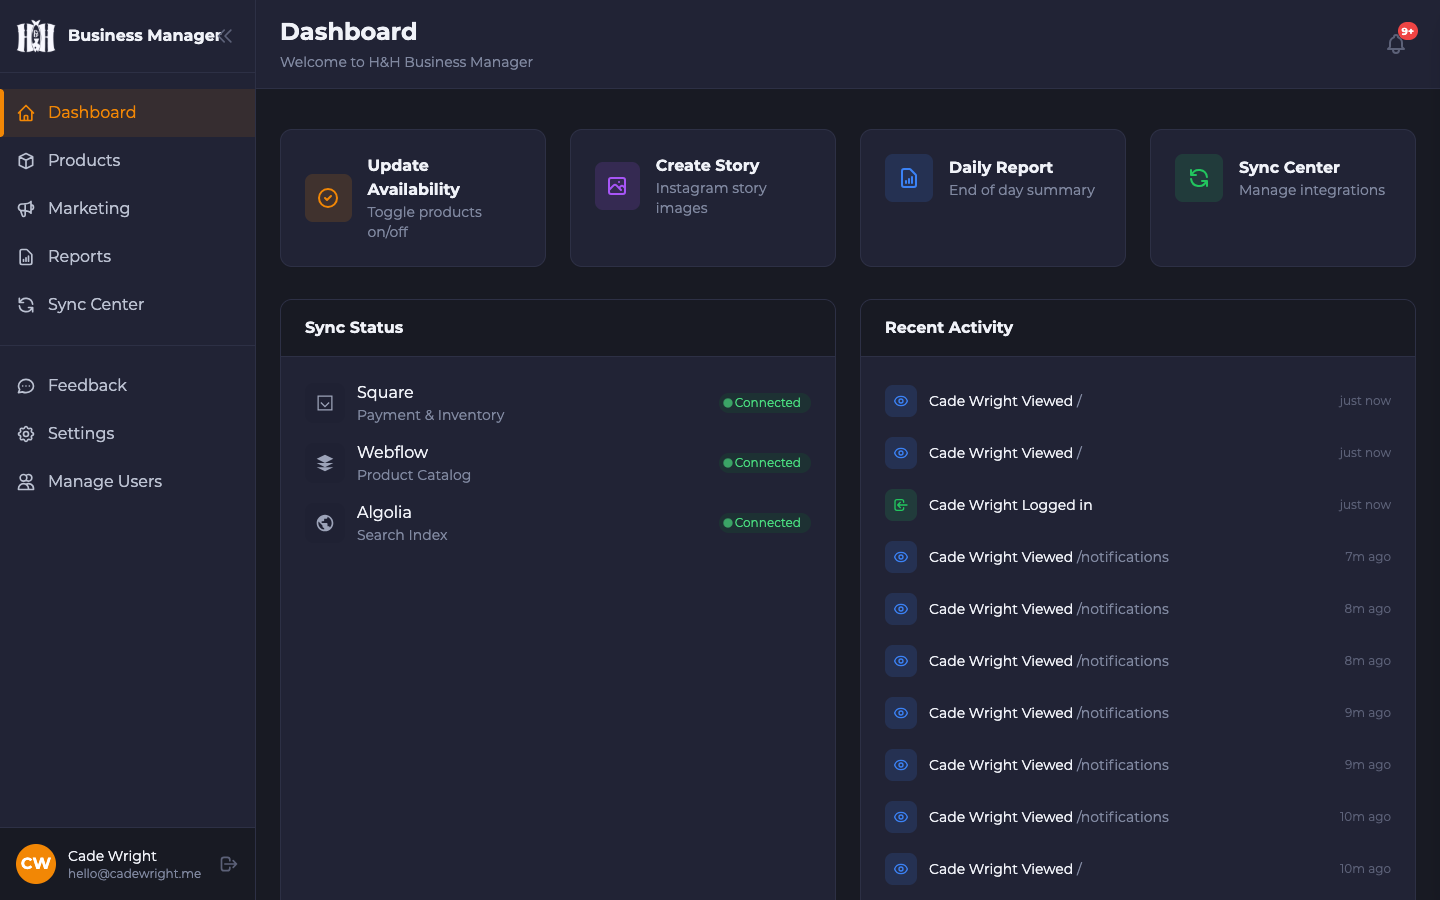Open Settings in sidebar
Image resolution: width=1440 pixels, height=900 pixels.
point(128,434)
